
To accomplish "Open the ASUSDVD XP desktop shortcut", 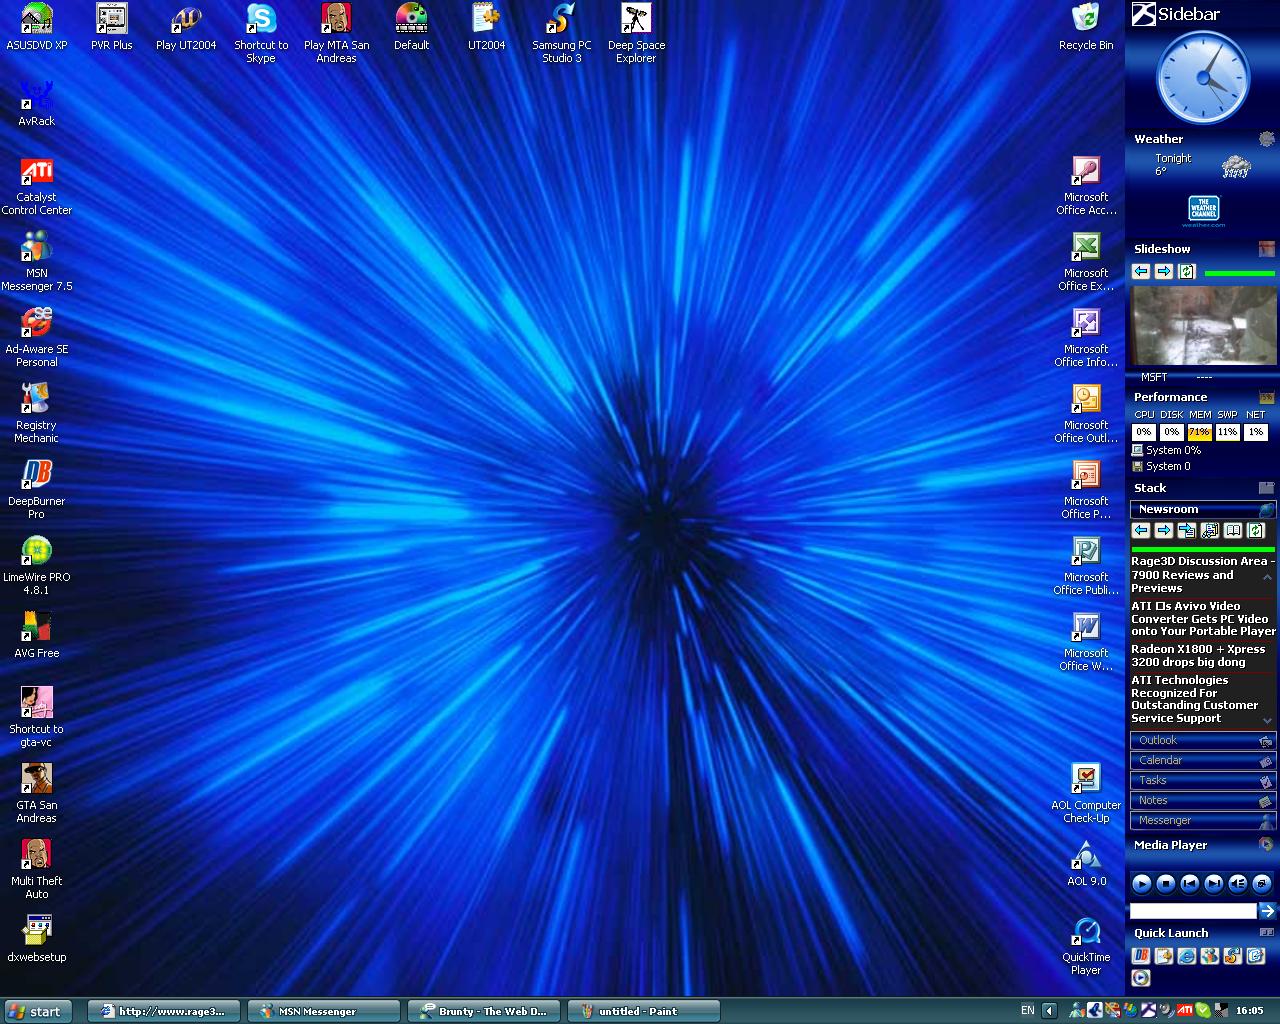I will [x=37, y=27].
